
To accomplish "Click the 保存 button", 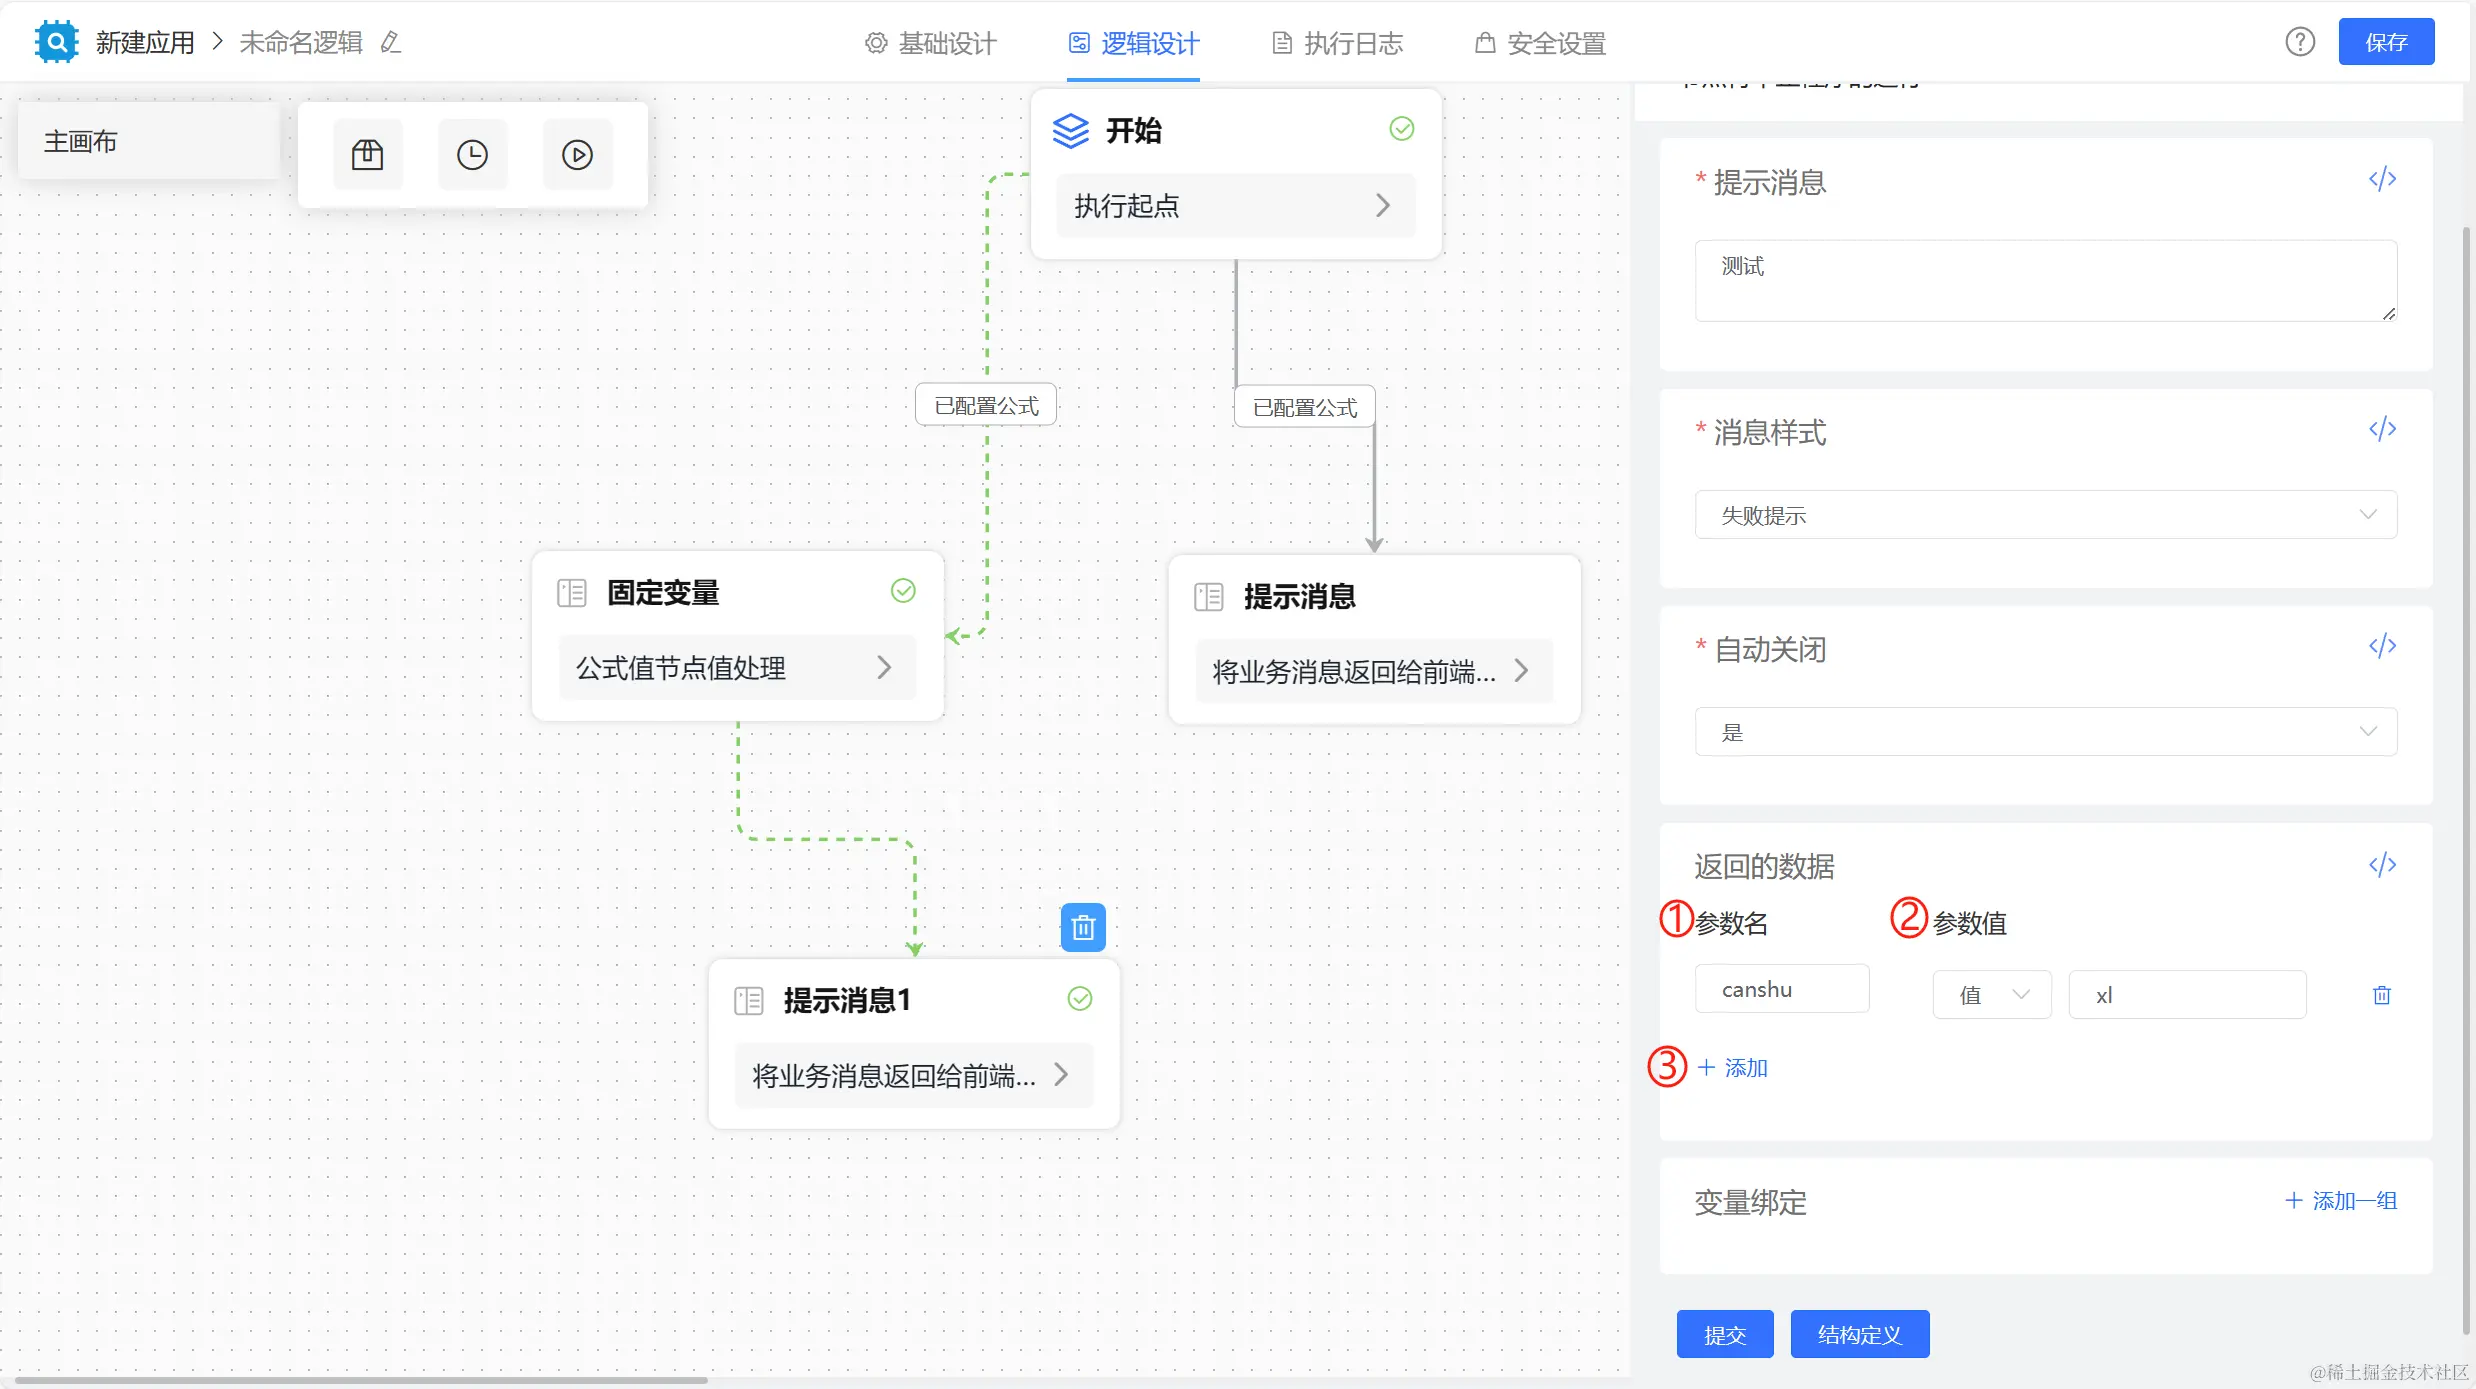I will 2385,42.
